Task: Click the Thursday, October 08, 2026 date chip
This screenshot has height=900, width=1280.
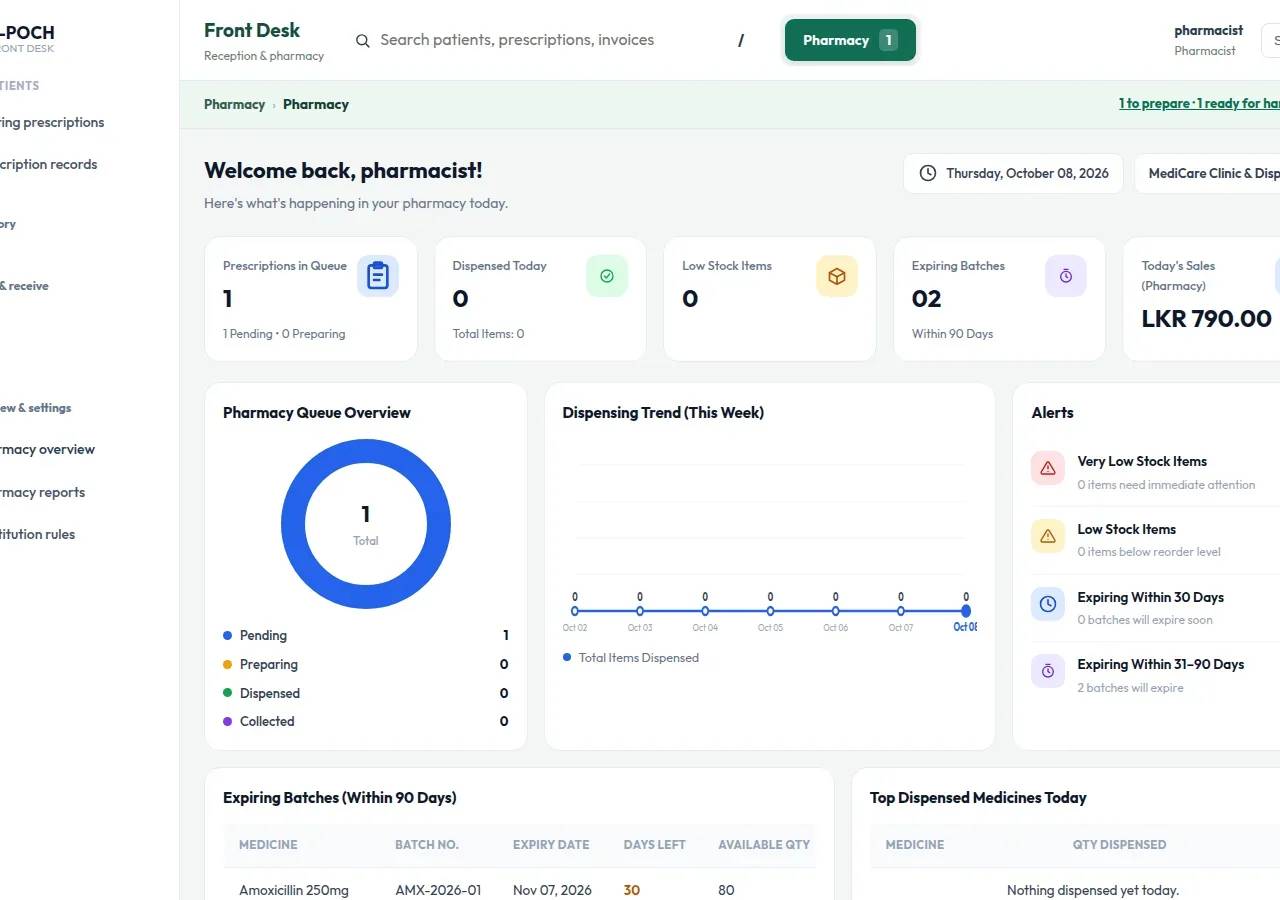Action: coord(1013,173)
